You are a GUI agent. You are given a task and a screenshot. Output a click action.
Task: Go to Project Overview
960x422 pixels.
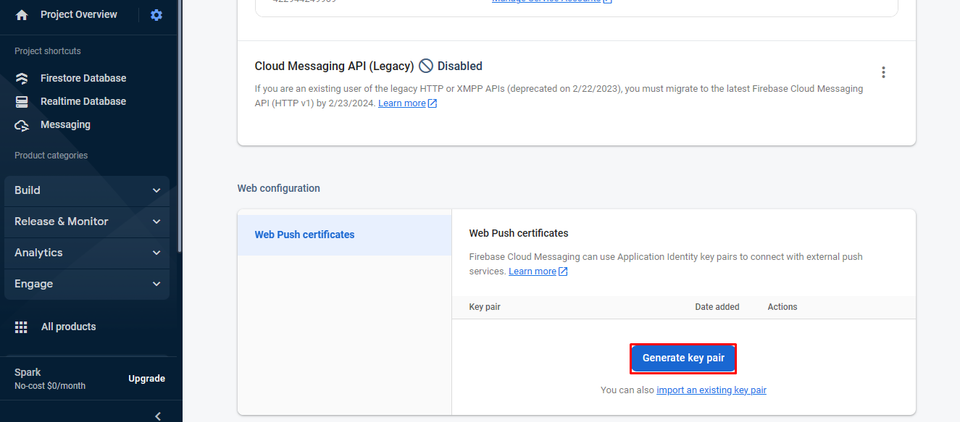[x=78, y=15]
